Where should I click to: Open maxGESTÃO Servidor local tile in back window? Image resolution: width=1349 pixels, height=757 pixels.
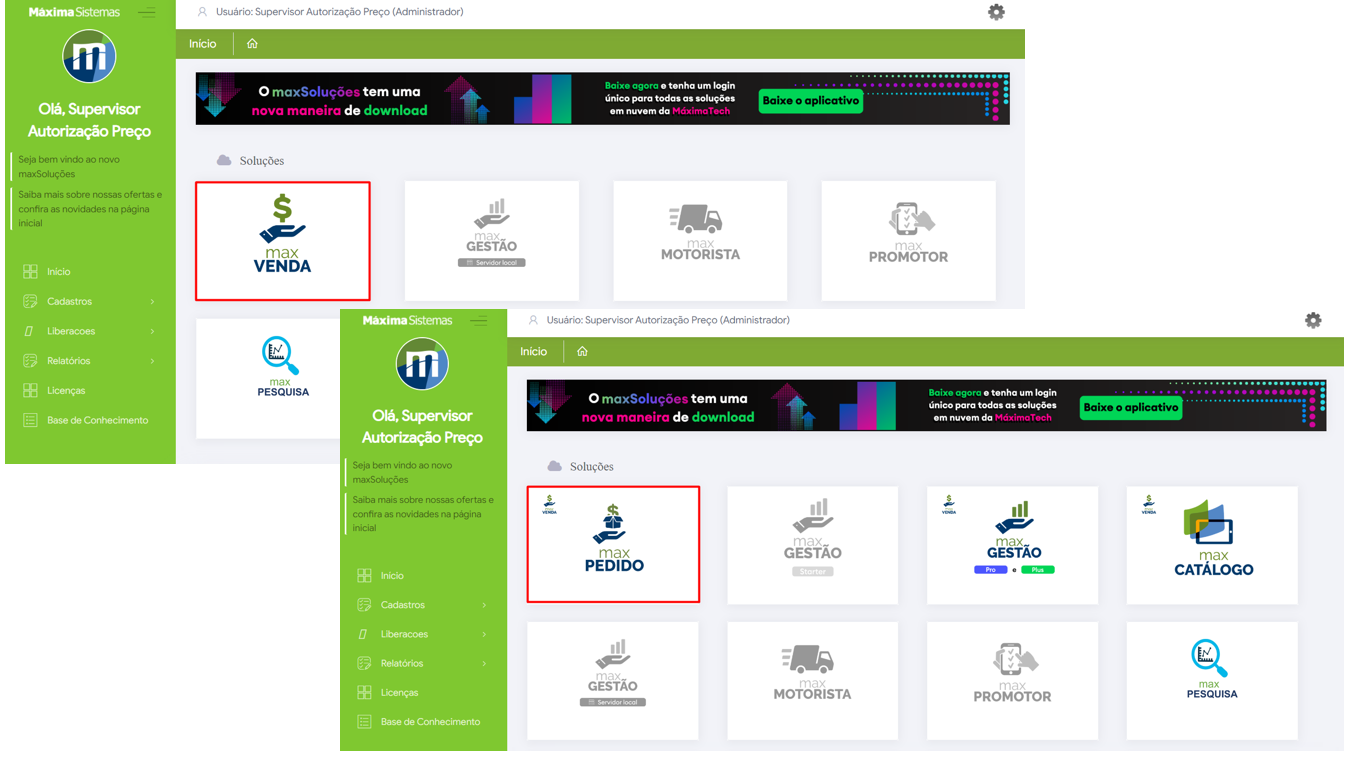[x=491, y=241]
